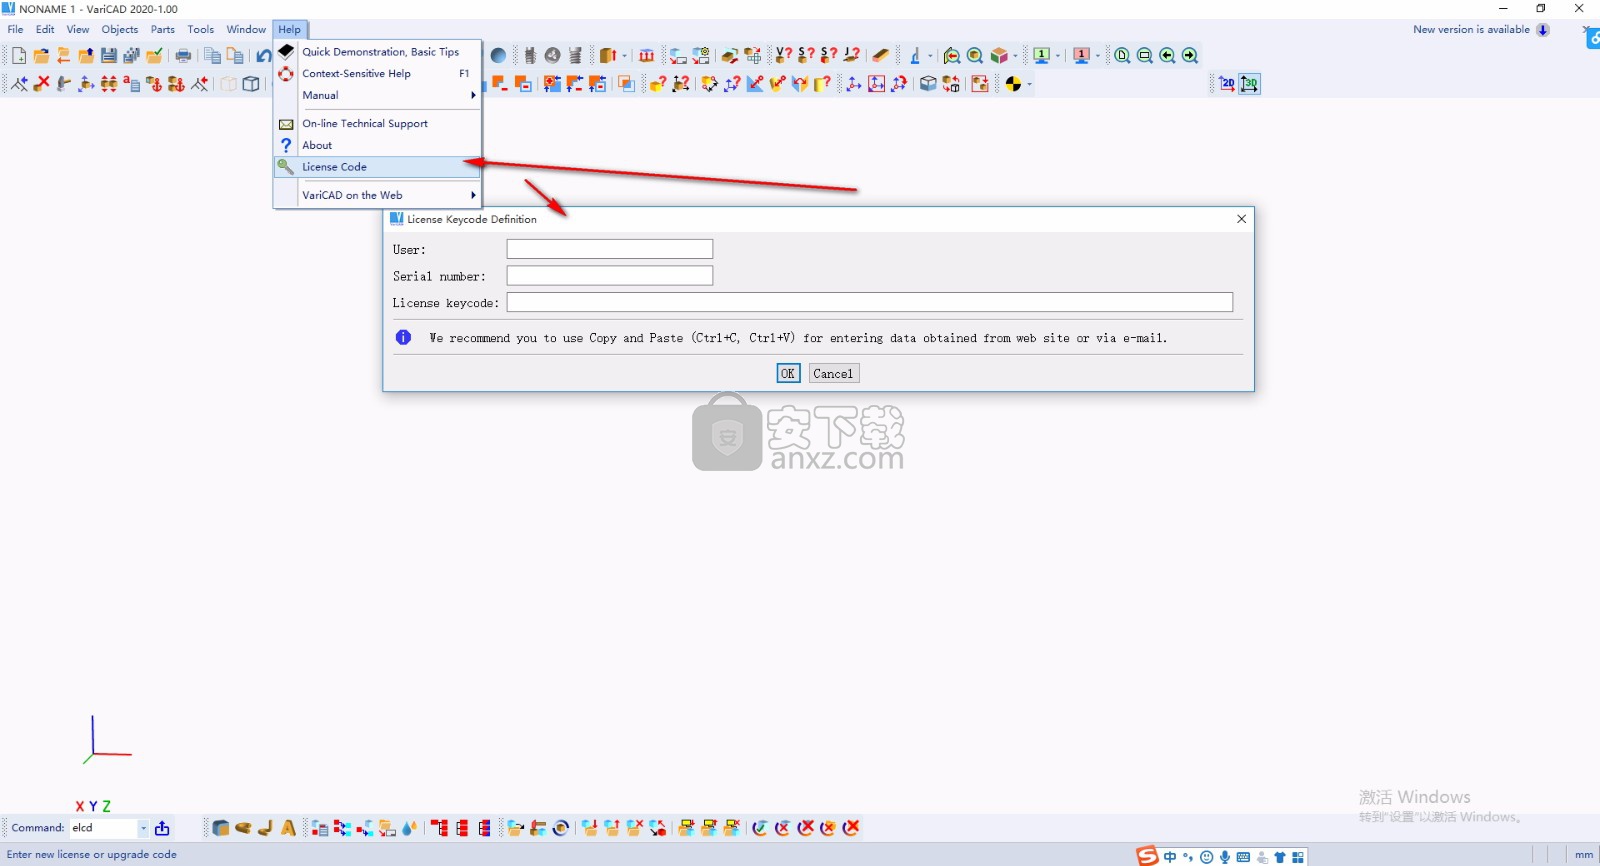Viewport: 1600px width, 866px height.
Task: Open dropdown arrow beside colored cube view icon
Action: point(1015,56)
